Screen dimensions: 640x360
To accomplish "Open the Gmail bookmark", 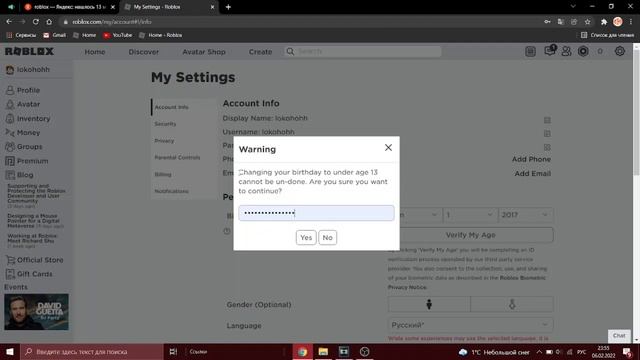I will point(54,36).
